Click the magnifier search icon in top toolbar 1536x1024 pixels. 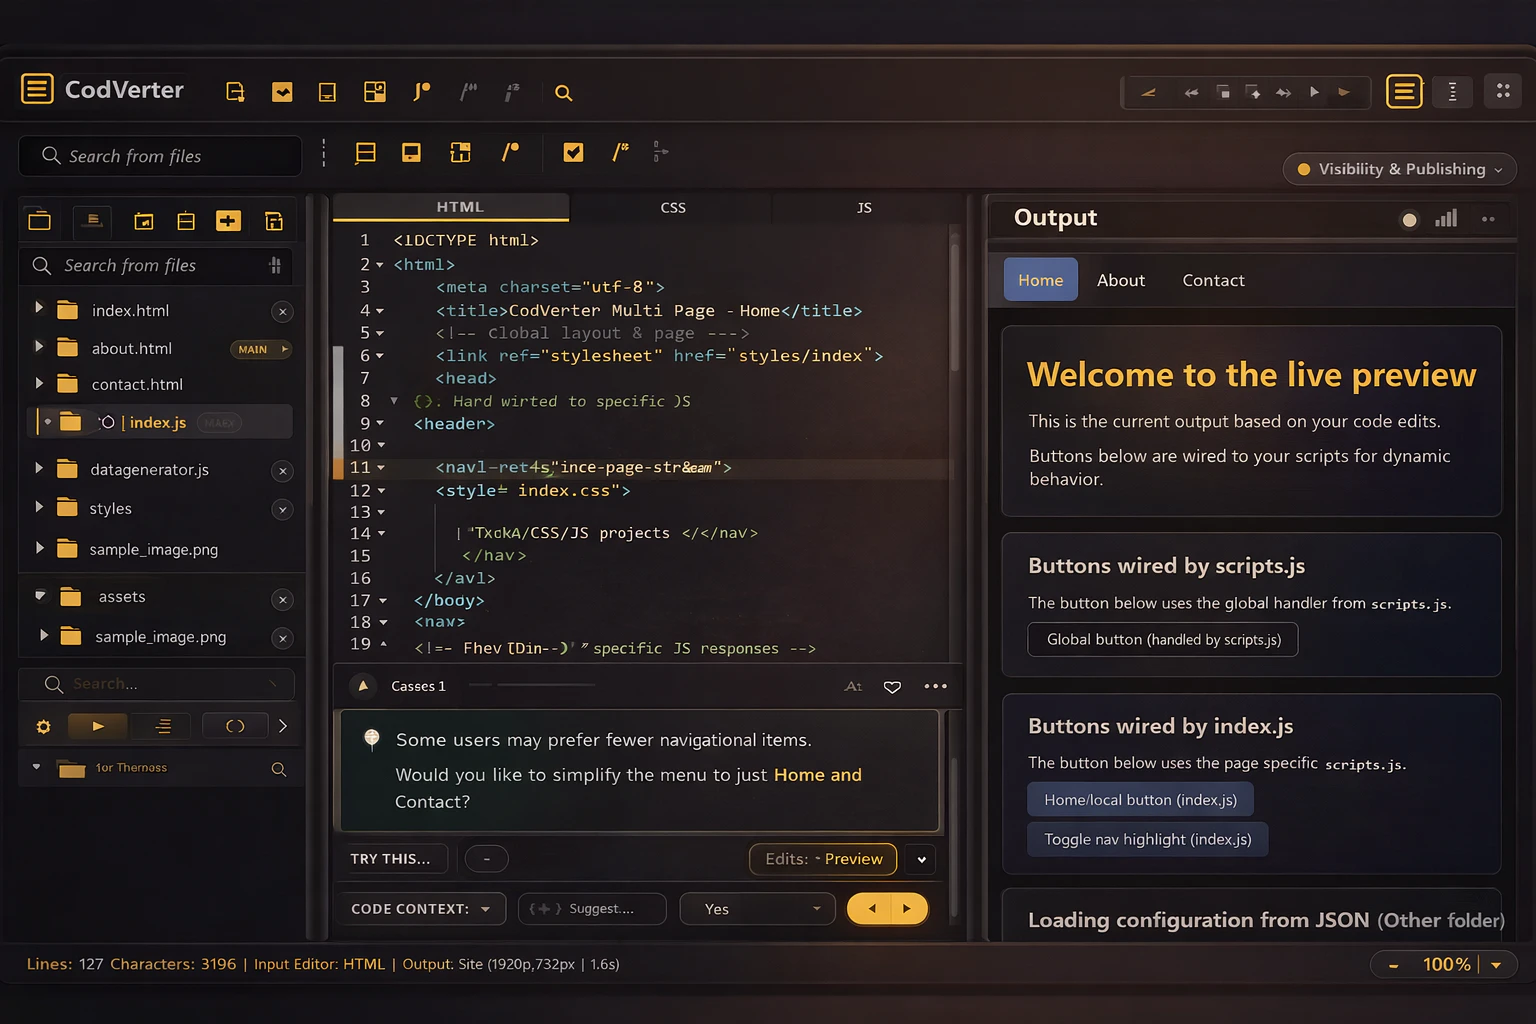click(564, 93)
